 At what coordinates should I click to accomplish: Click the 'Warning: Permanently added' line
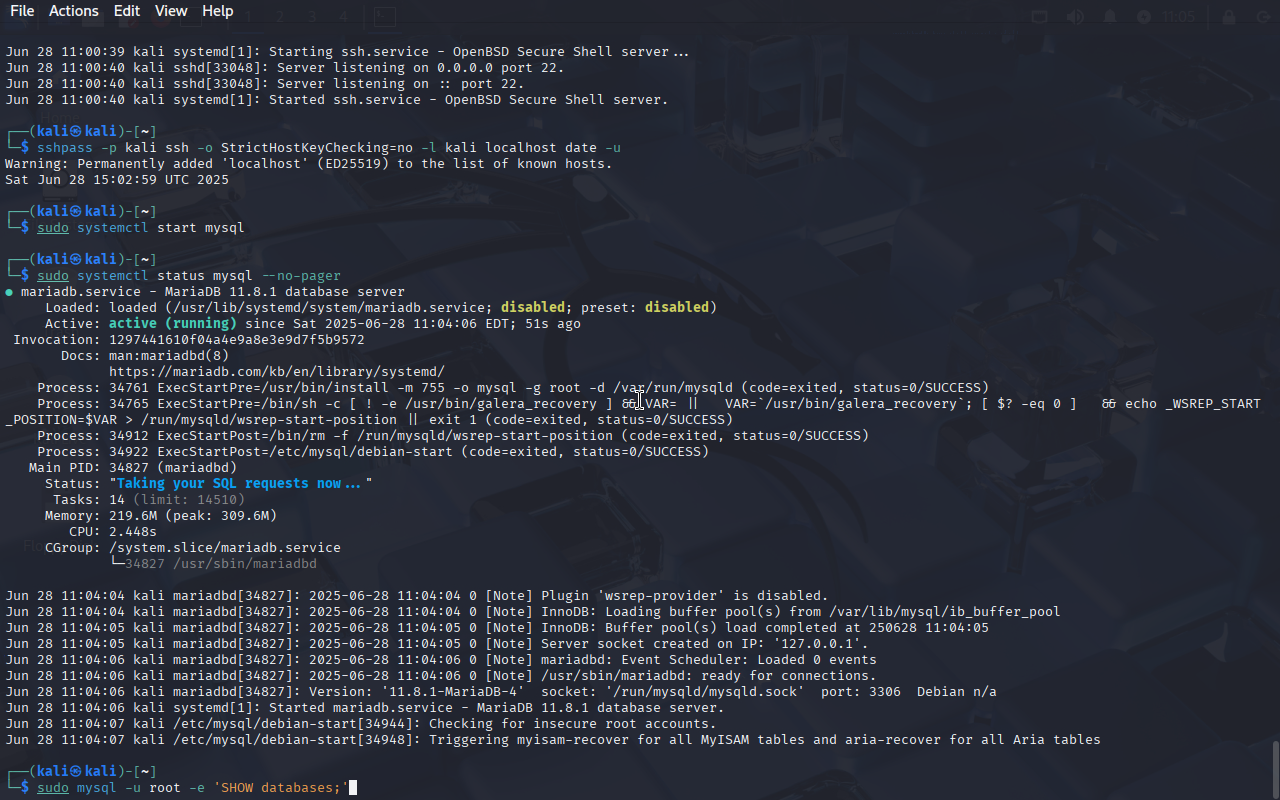point(309,164)
